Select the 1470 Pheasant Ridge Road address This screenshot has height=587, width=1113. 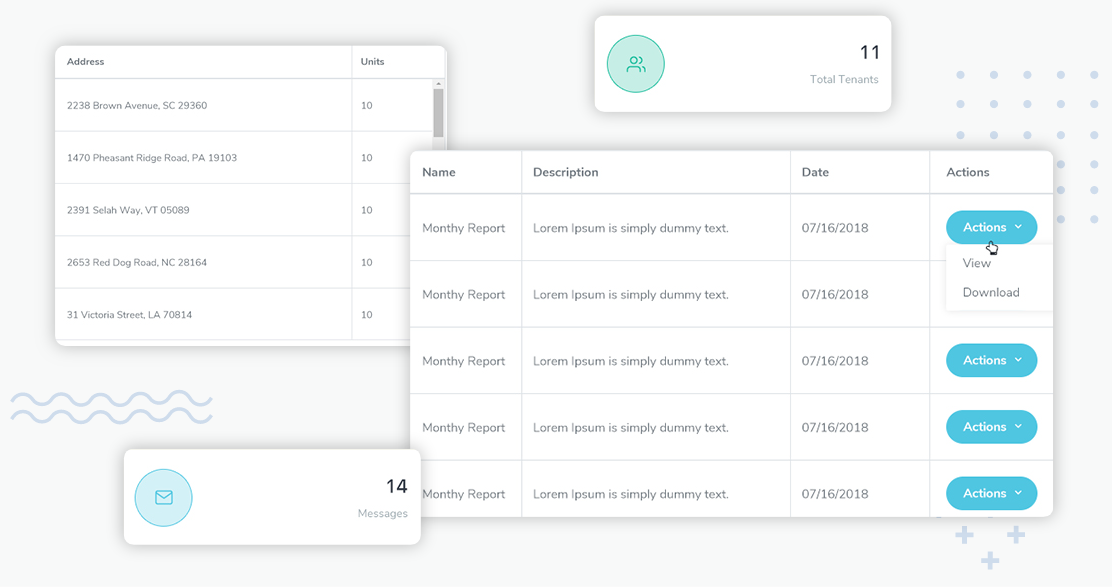point(152,158)
